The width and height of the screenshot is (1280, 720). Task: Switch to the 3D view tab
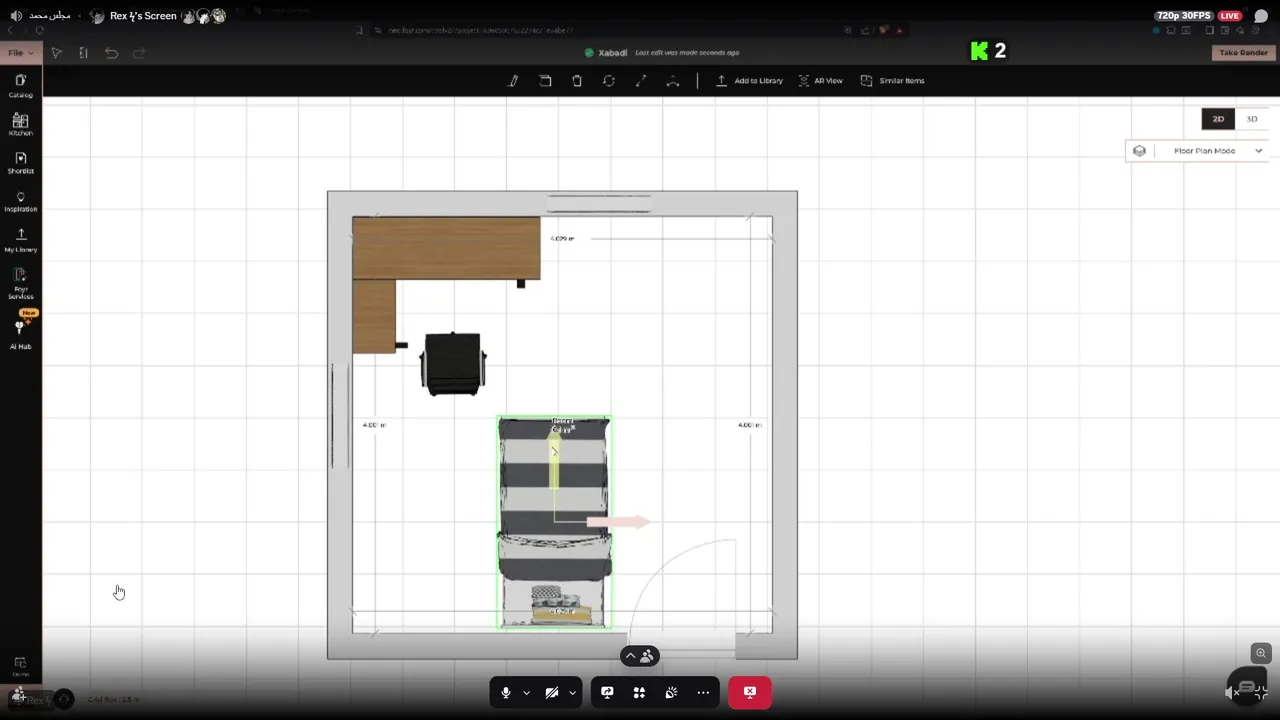pos(1252,119)
